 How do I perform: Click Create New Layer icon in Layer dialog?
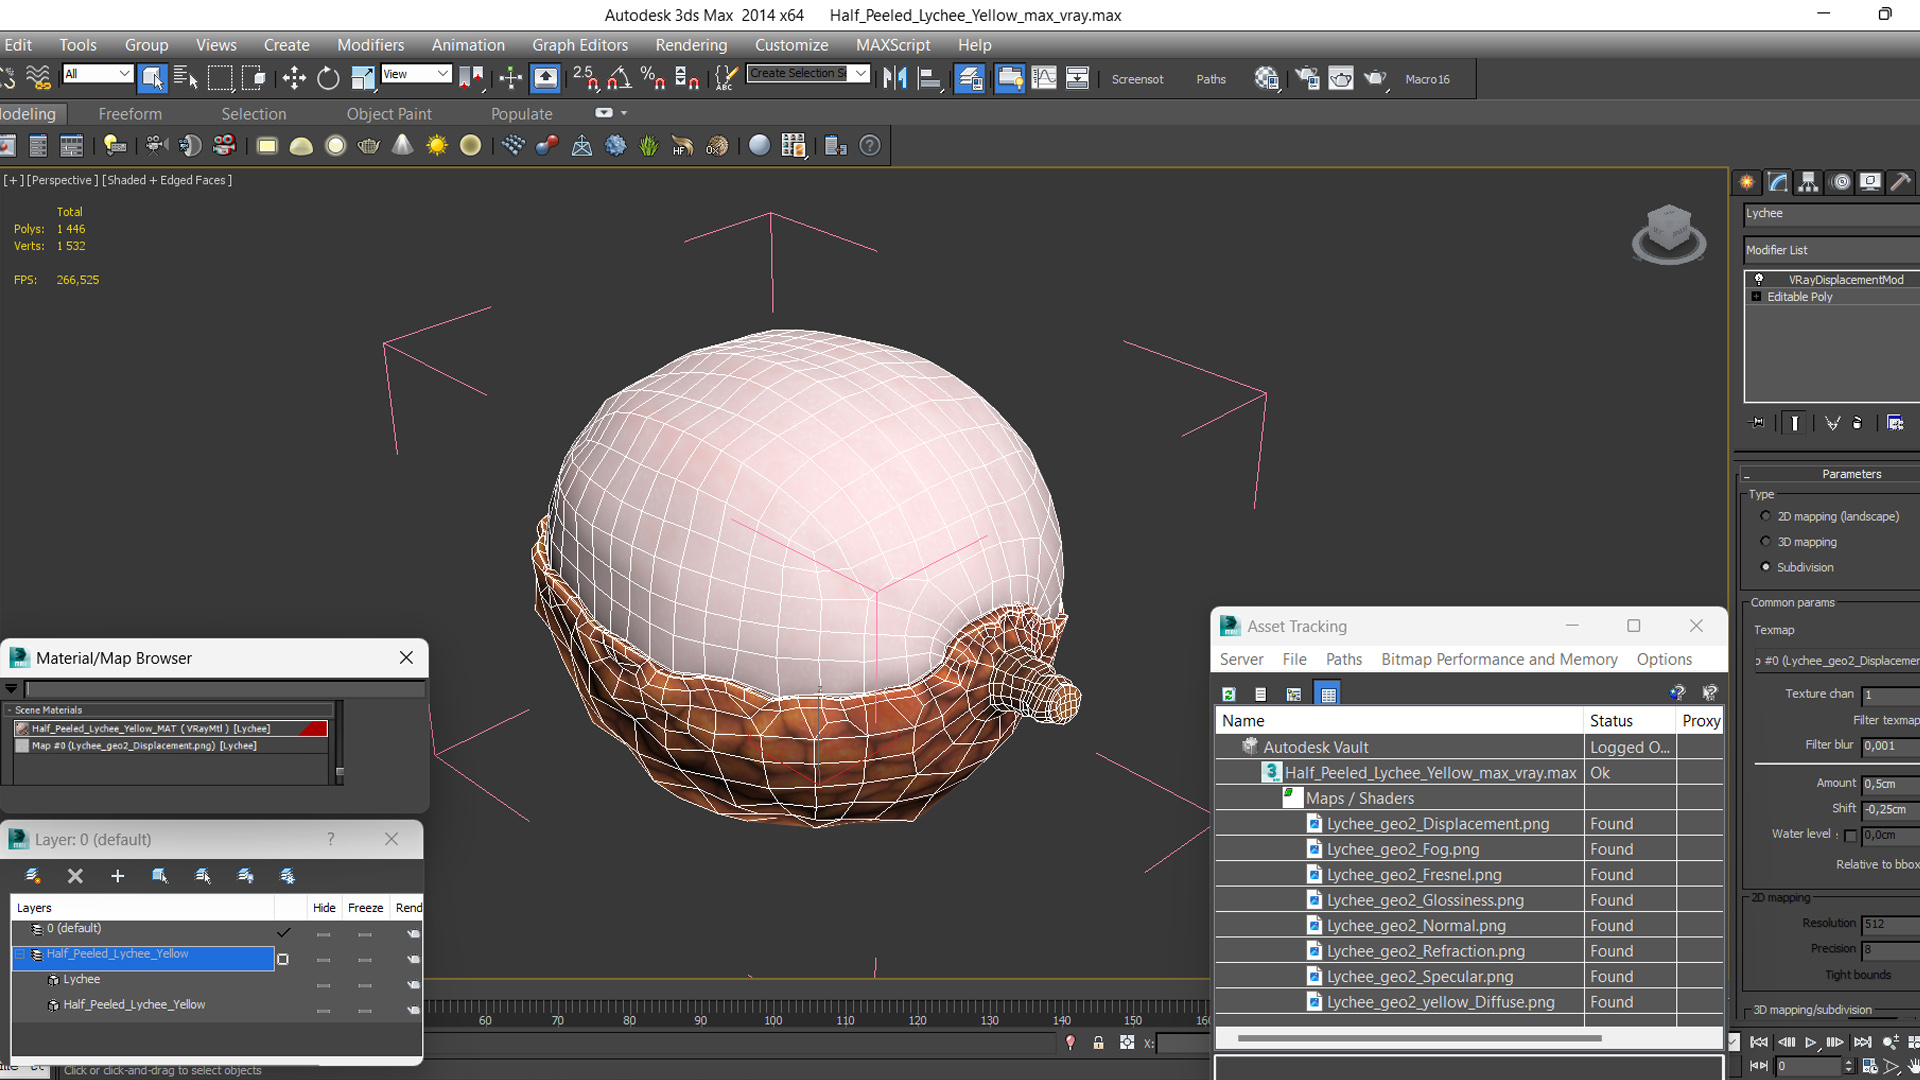(32, 876)
